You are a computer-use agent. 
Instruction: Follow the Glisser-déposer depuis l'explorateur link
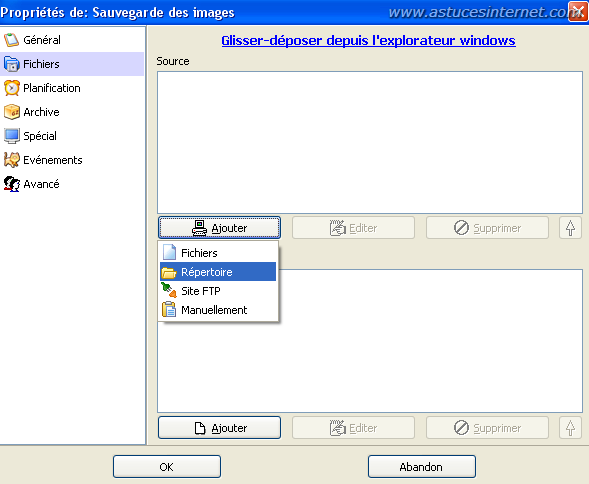tap(368, 41)
